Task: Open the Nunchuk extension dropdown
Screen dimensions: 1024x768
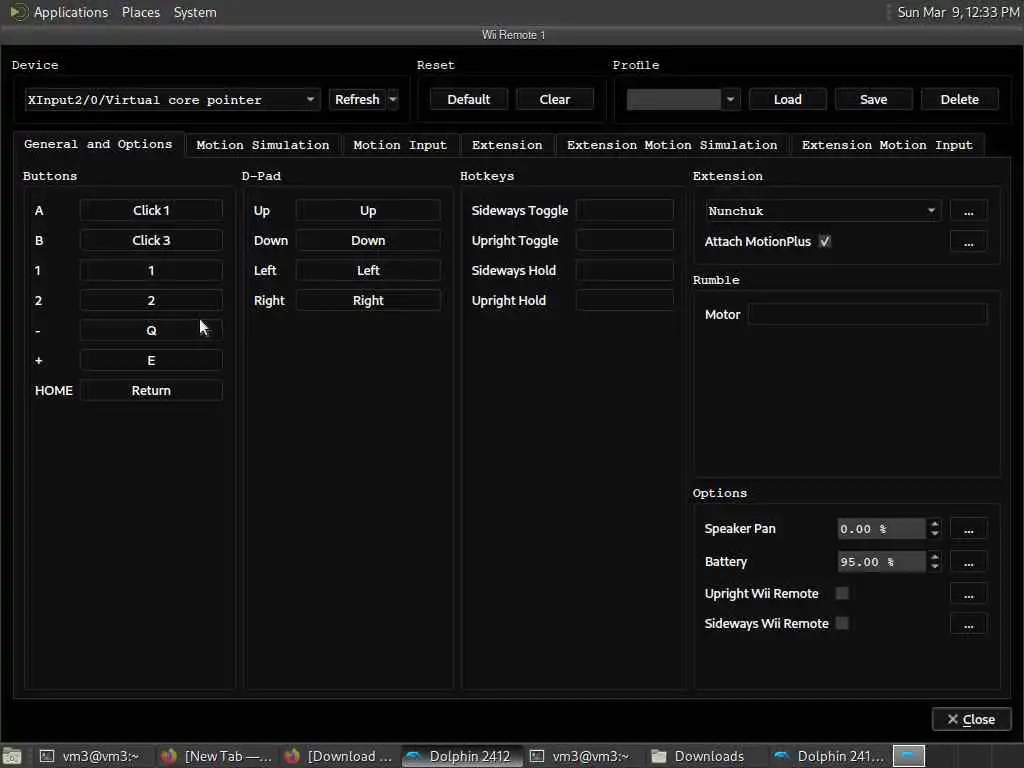Action: 823,211
